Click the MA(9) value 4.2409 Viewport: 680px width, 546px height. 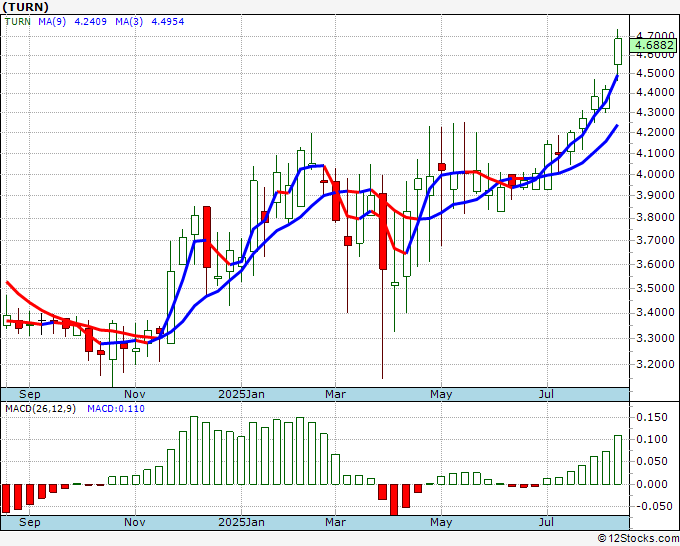coord(90,21)
